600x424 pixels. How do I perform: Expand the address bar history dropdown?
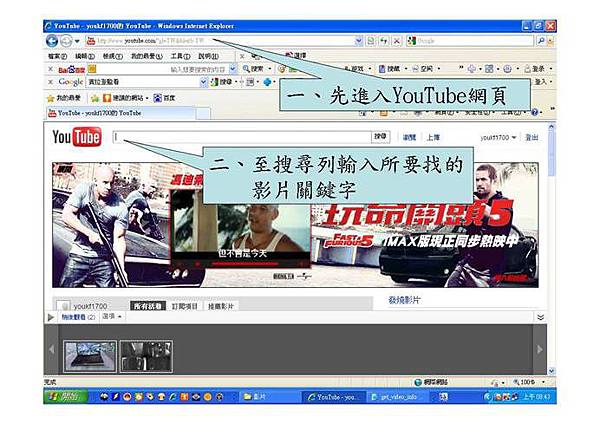(359, 41)
